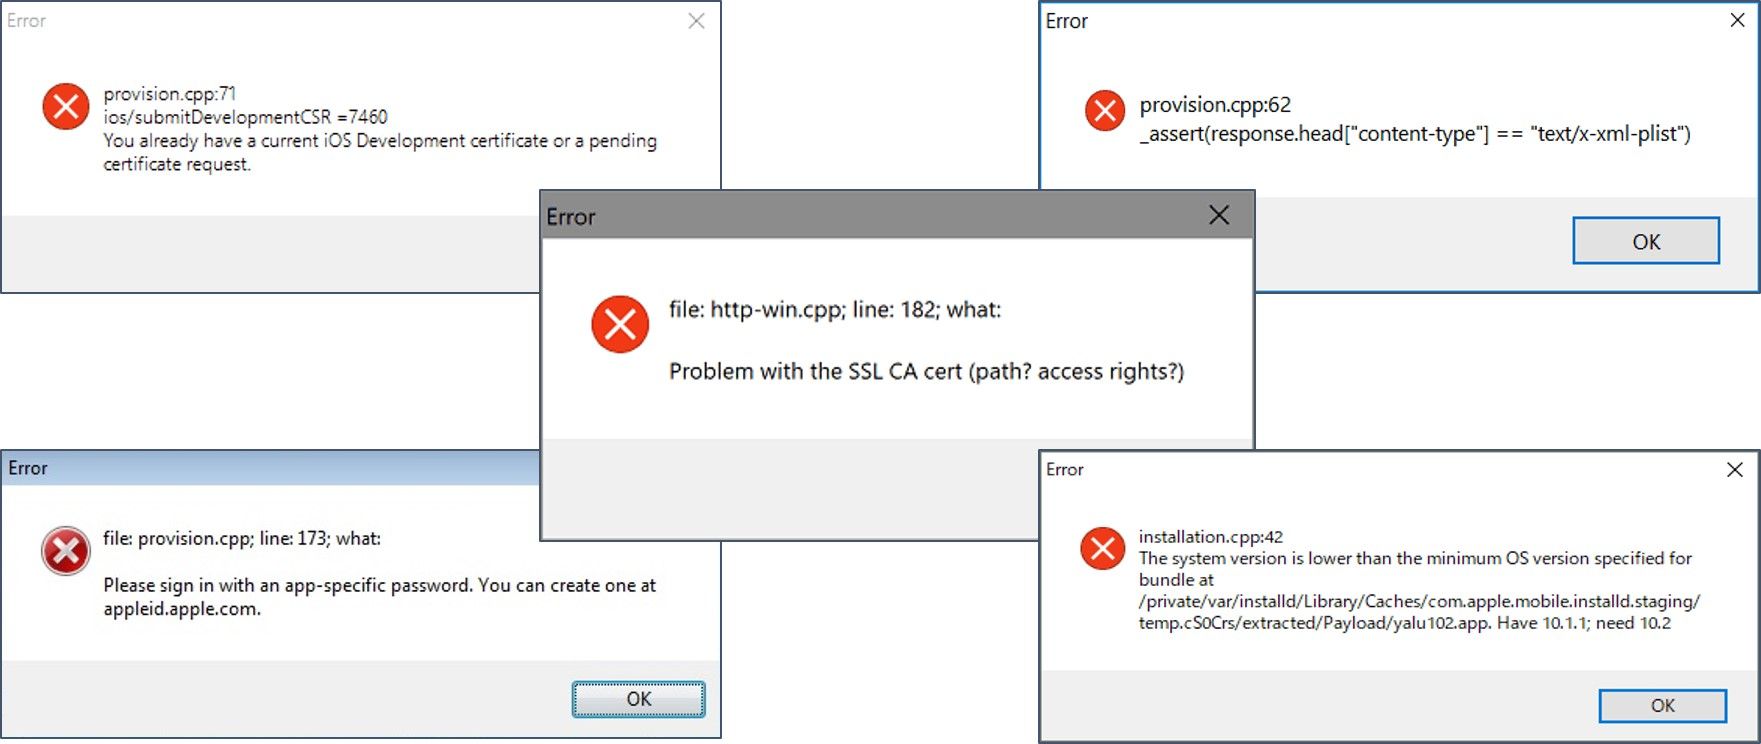
Task: Click the blue title bar of provision.cpp line 173 dialog
Action: click(270, 468)
